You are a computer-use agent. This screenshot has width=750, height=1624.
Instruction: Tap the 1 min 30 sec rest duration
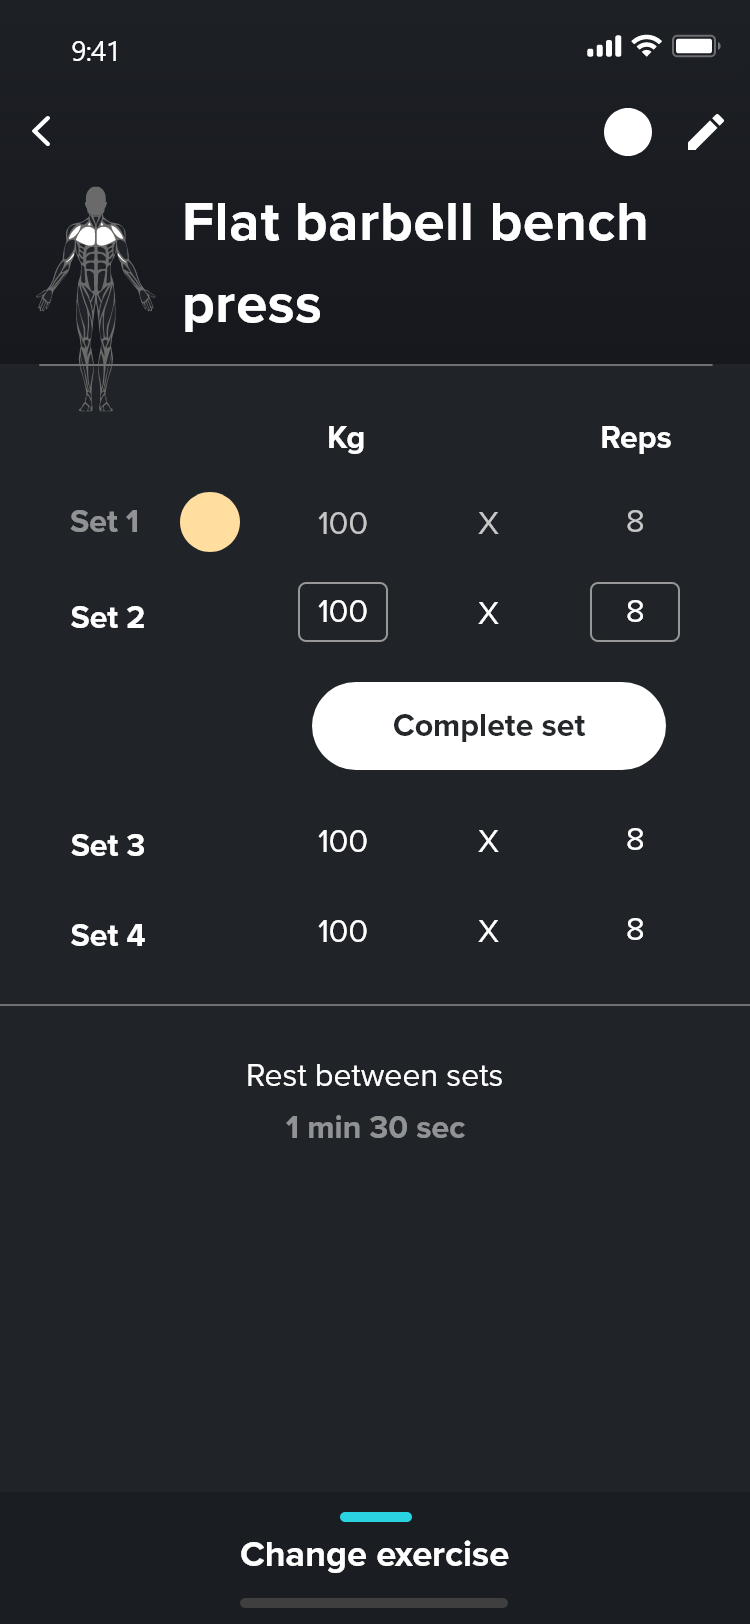(375, 1128)
